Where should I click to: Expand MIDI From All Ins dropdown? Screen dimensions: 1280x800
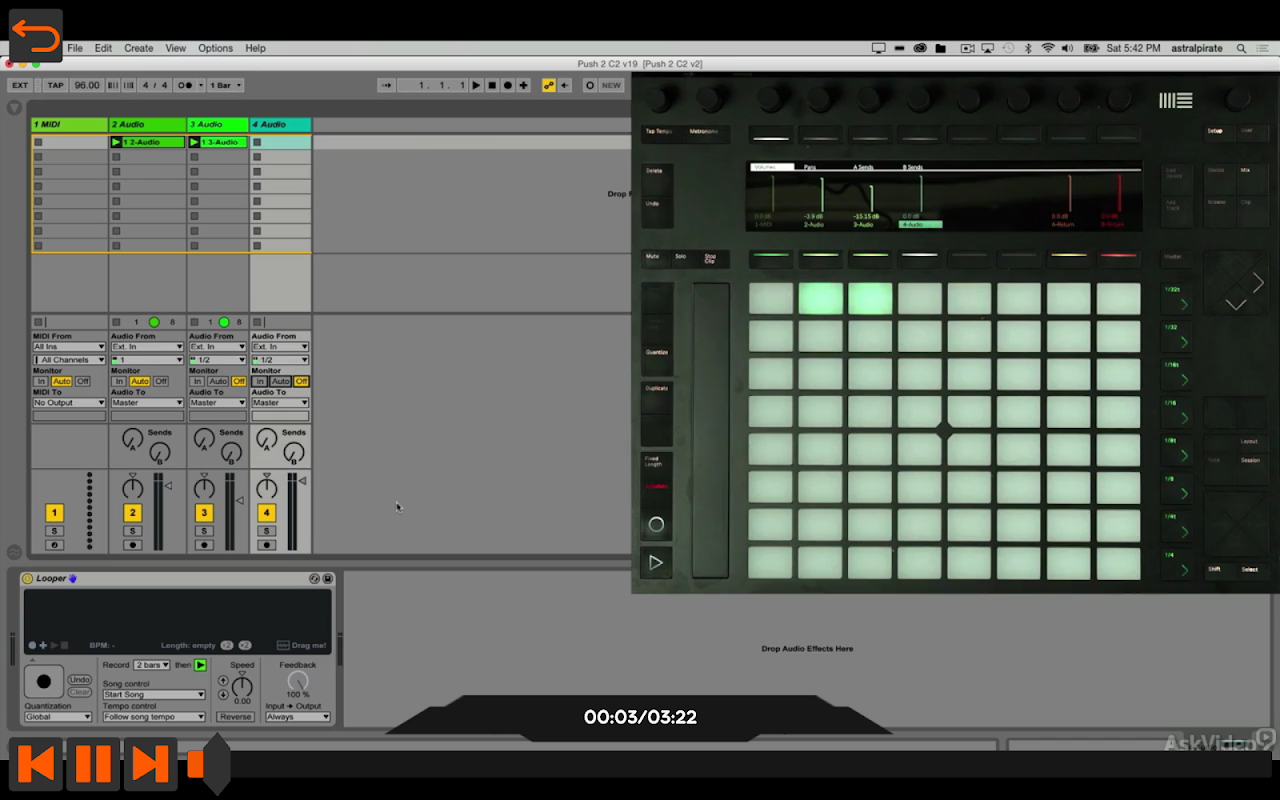tap(69, 347)
